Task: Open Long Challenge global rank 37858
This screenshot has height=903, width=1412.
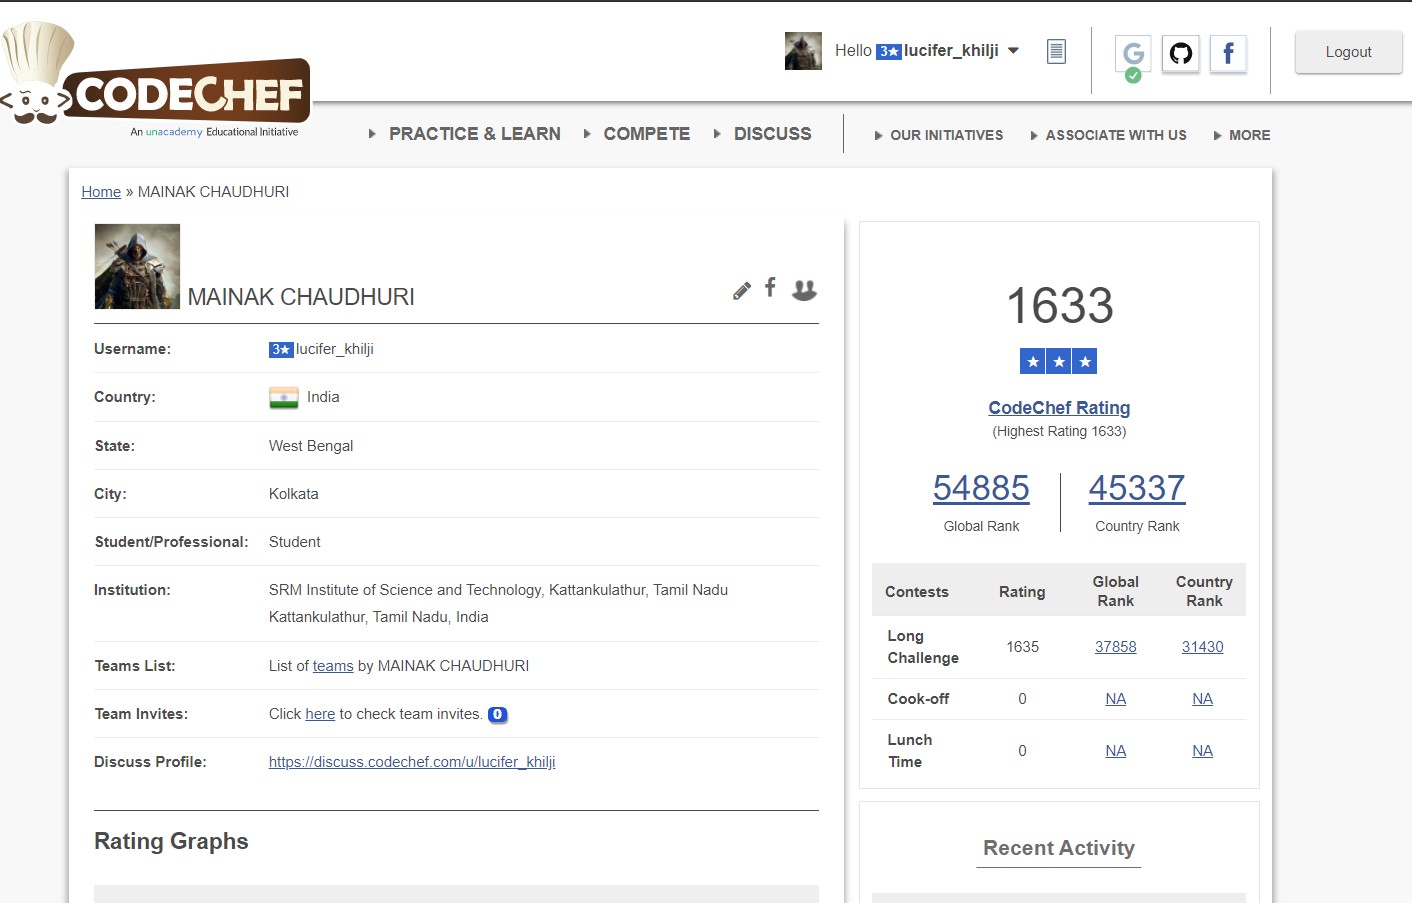Action: coord(1115,647)
